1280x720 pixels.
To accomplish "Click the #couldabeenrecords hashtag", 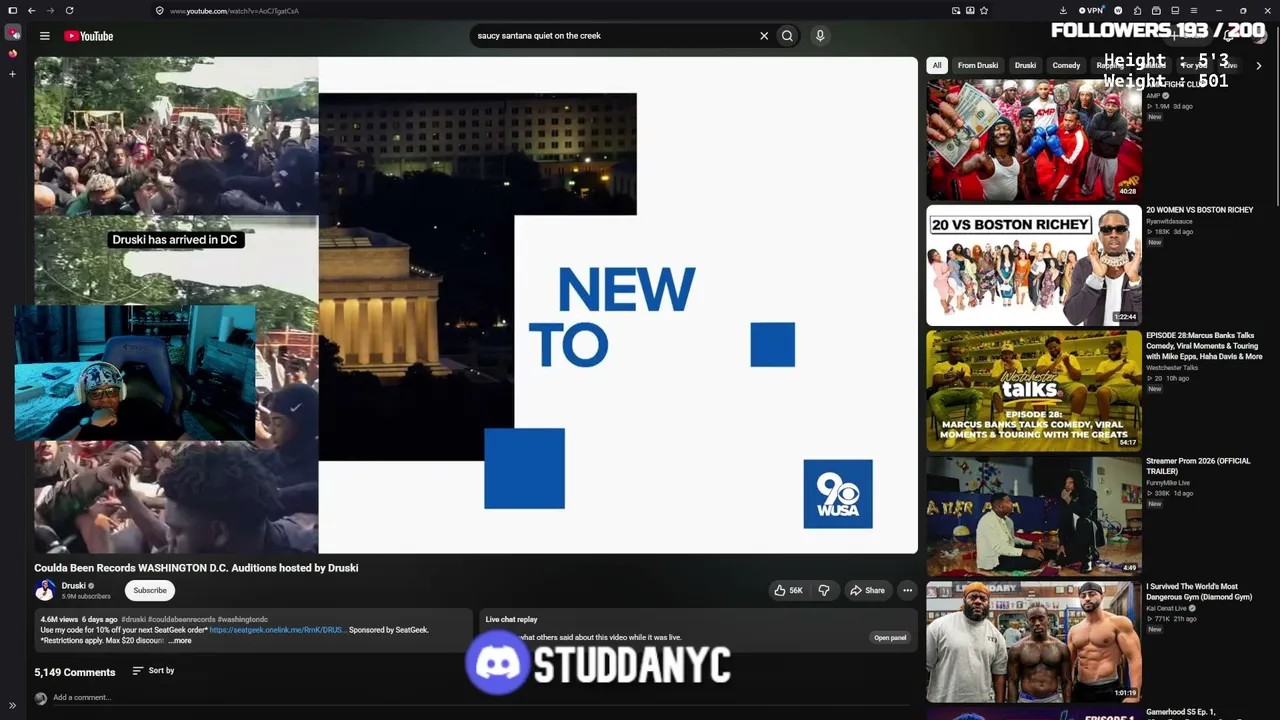I will [x=182, y=620].
